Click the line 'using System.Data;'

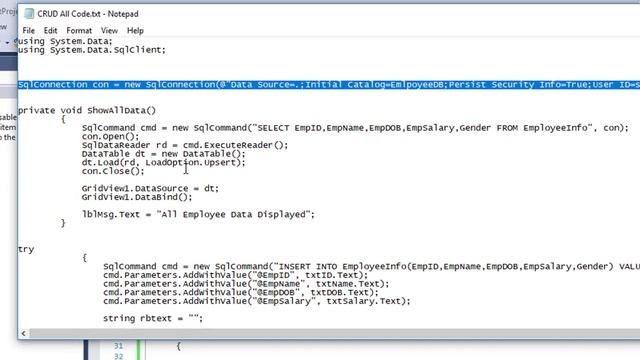pyautogui.click(x=65, y=41)
